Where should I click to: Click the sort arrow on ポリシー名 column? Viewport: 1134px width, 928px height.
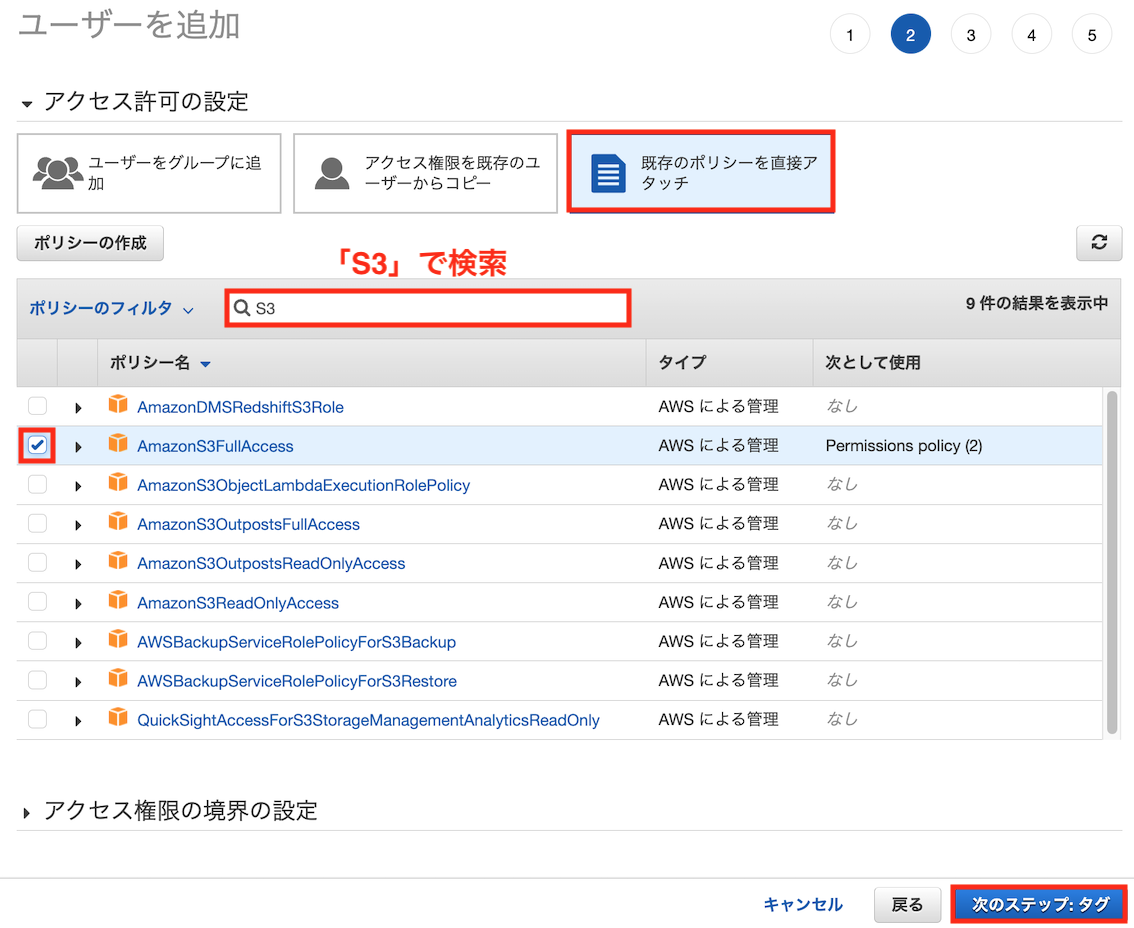pyautogui.click(x=205, y=365)
